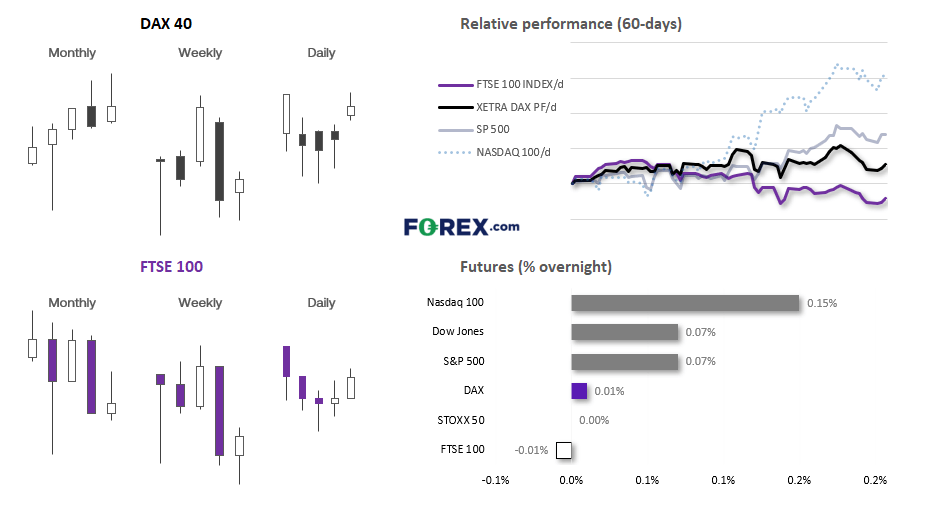The width and height of the screenshot is (927, 510).
Task: Click the S&P 500 futures bar
Action: (x=624, y=361)
